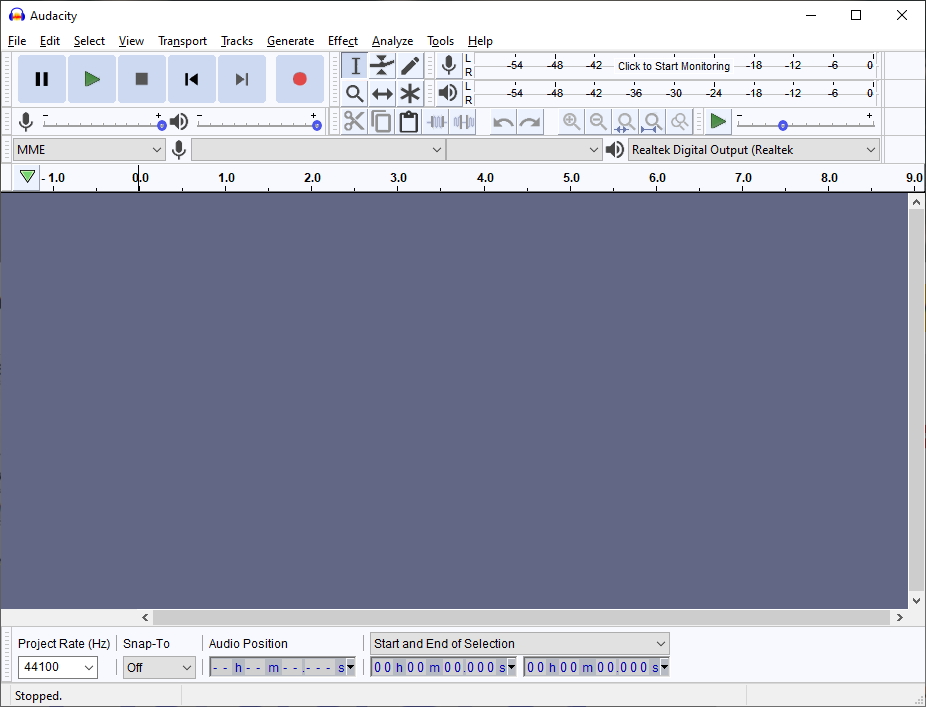Click the Zoom Out icon
Viewport: 926px width, 707px height.
[x=598, y=122]
